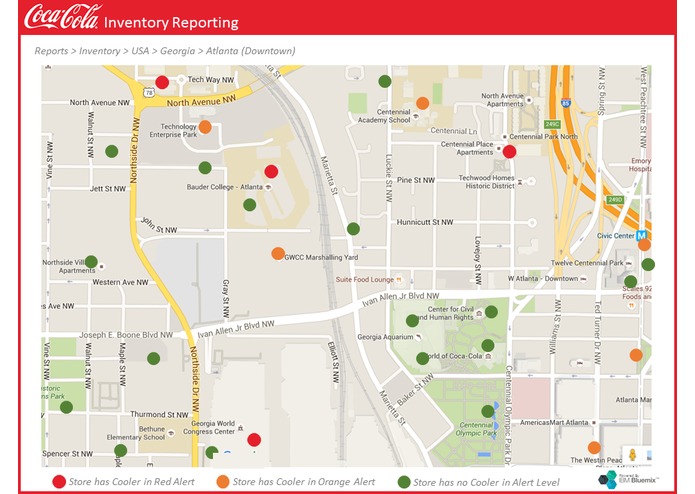Viewport: 695px width, 494px height.
Task: Click the red marker above Bauder College
Action: coord(271,171)
